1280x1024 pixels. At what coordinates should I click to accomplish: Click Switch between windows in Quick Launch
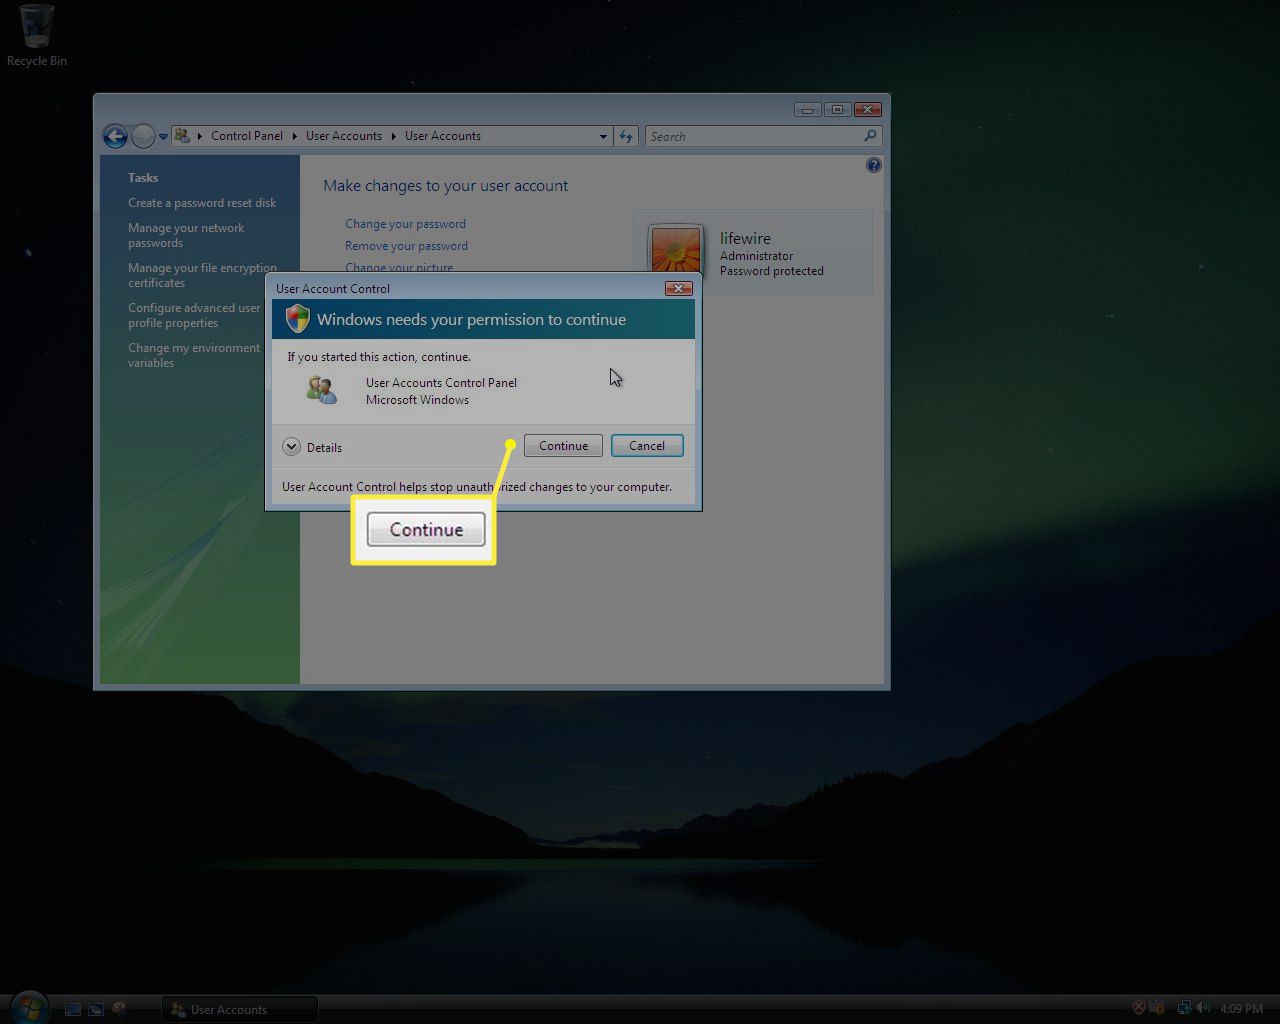(x=96, y=1010)
